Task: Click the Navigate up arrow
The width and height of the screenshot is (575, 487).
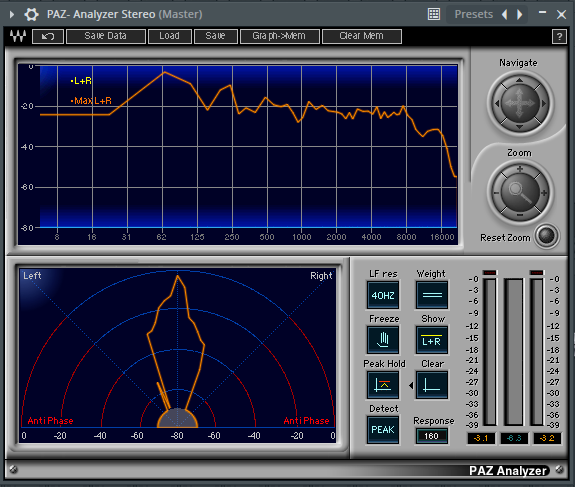Action: tap(519, 80)
